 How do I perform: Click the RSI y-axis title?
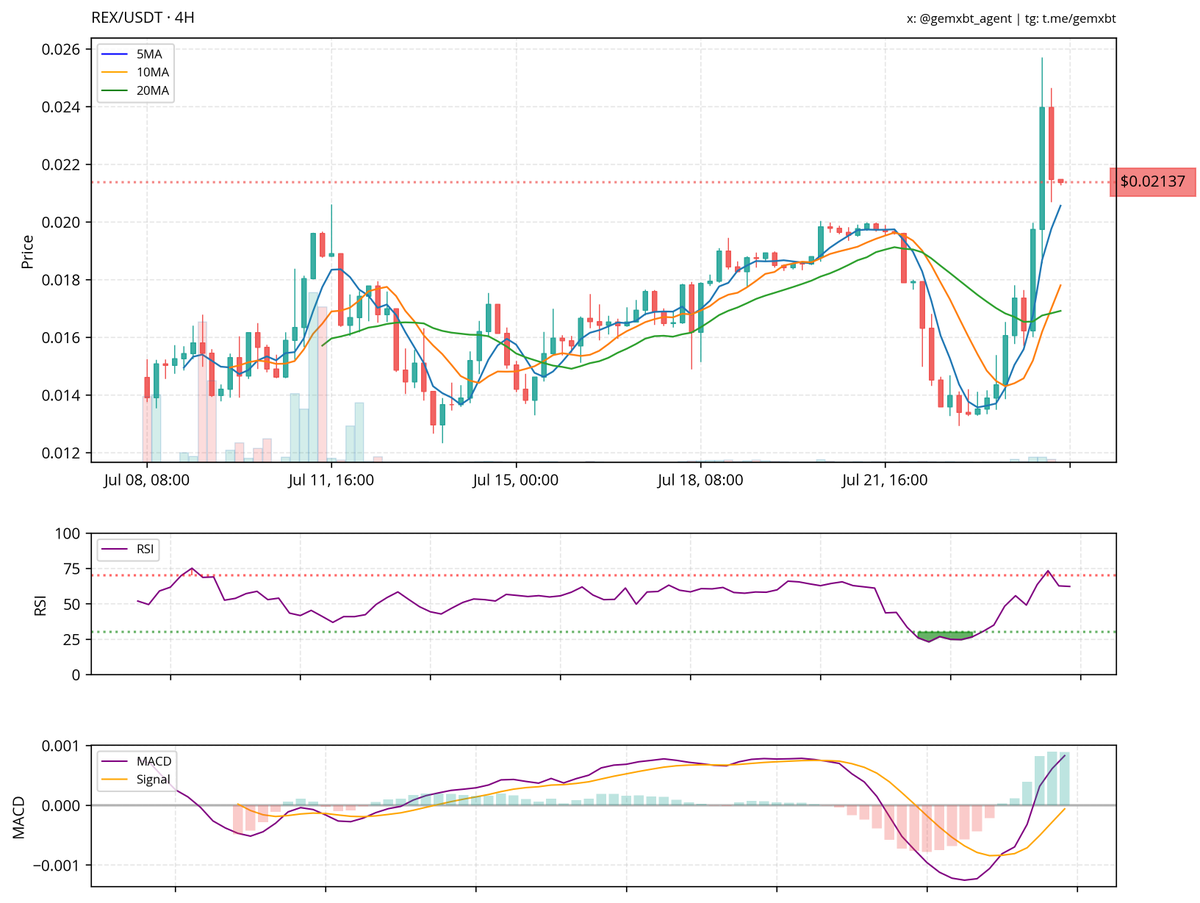(40, 604)
